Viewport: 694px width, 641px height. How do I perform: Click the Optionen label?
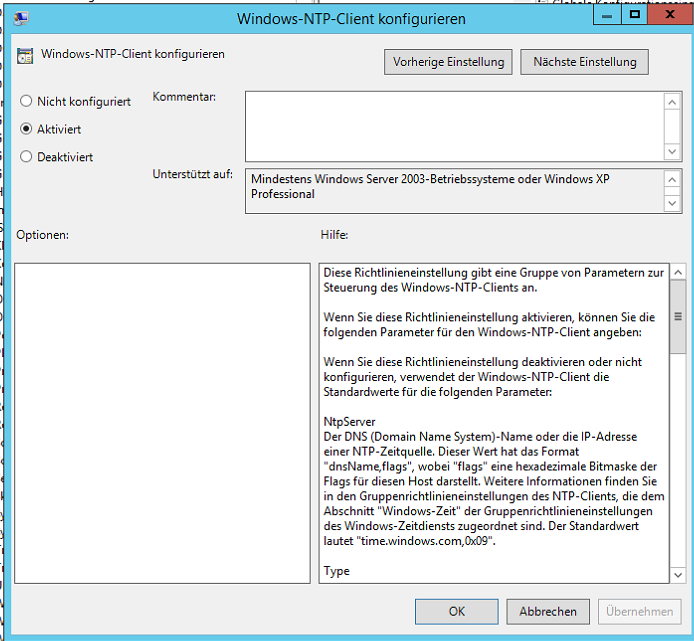42,235
